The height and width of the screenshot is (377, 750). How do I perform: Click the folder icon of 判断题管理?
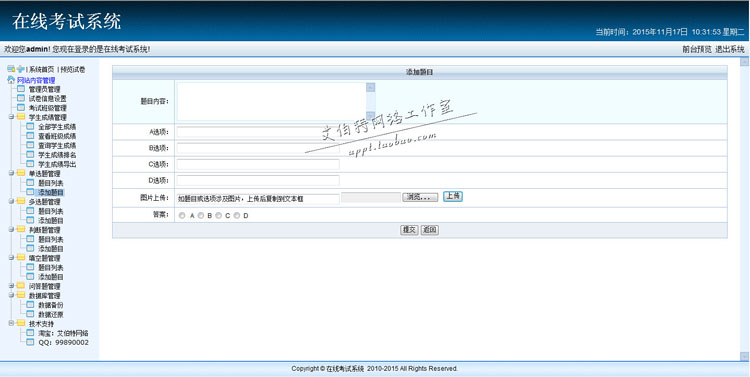pos(21,230)
